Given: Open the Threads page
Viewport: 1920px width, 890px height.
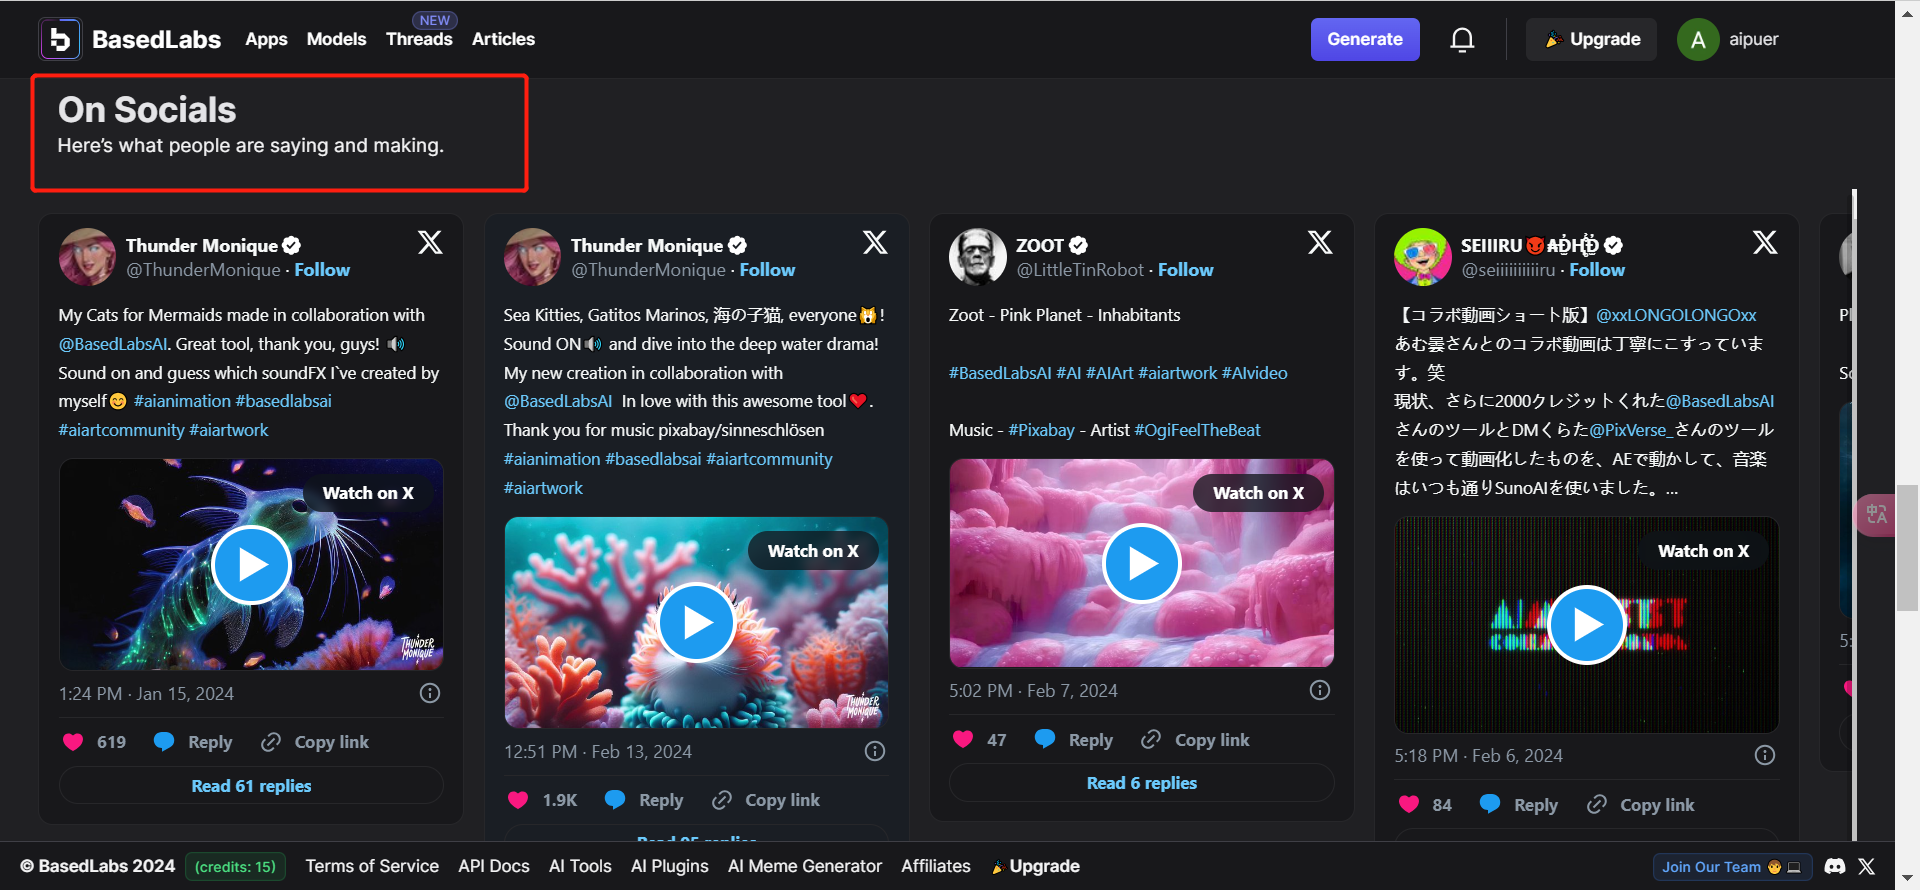Looking at the screenshot, I should 419,39.
